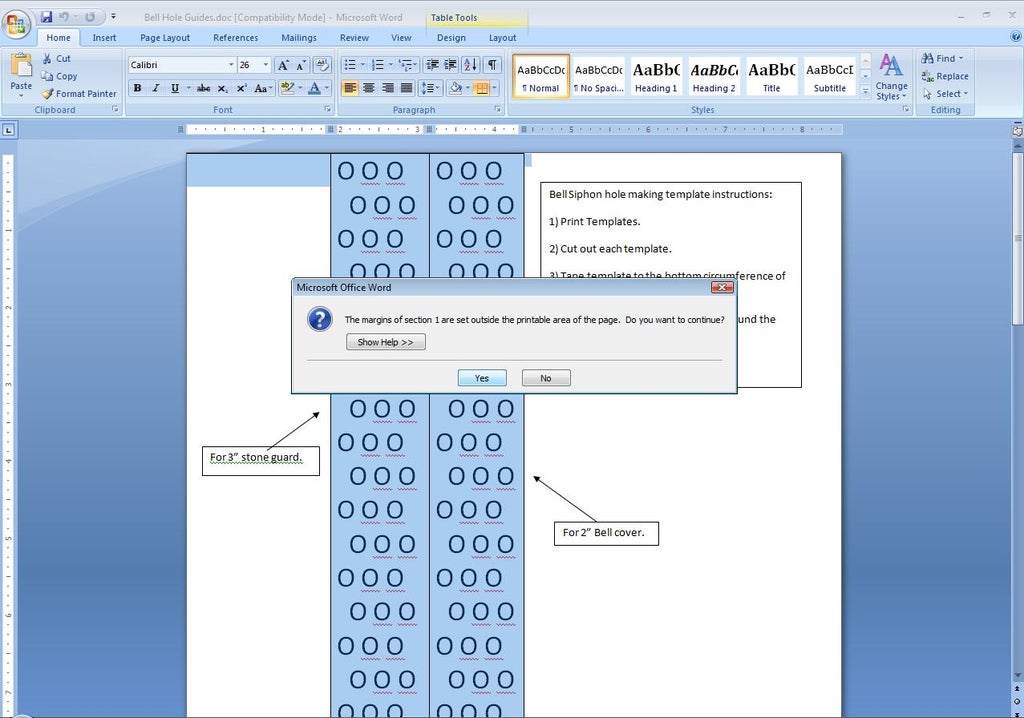Apply subscript formatting
The width and height of the screenshot is (1024, 718).
(223, 88)
